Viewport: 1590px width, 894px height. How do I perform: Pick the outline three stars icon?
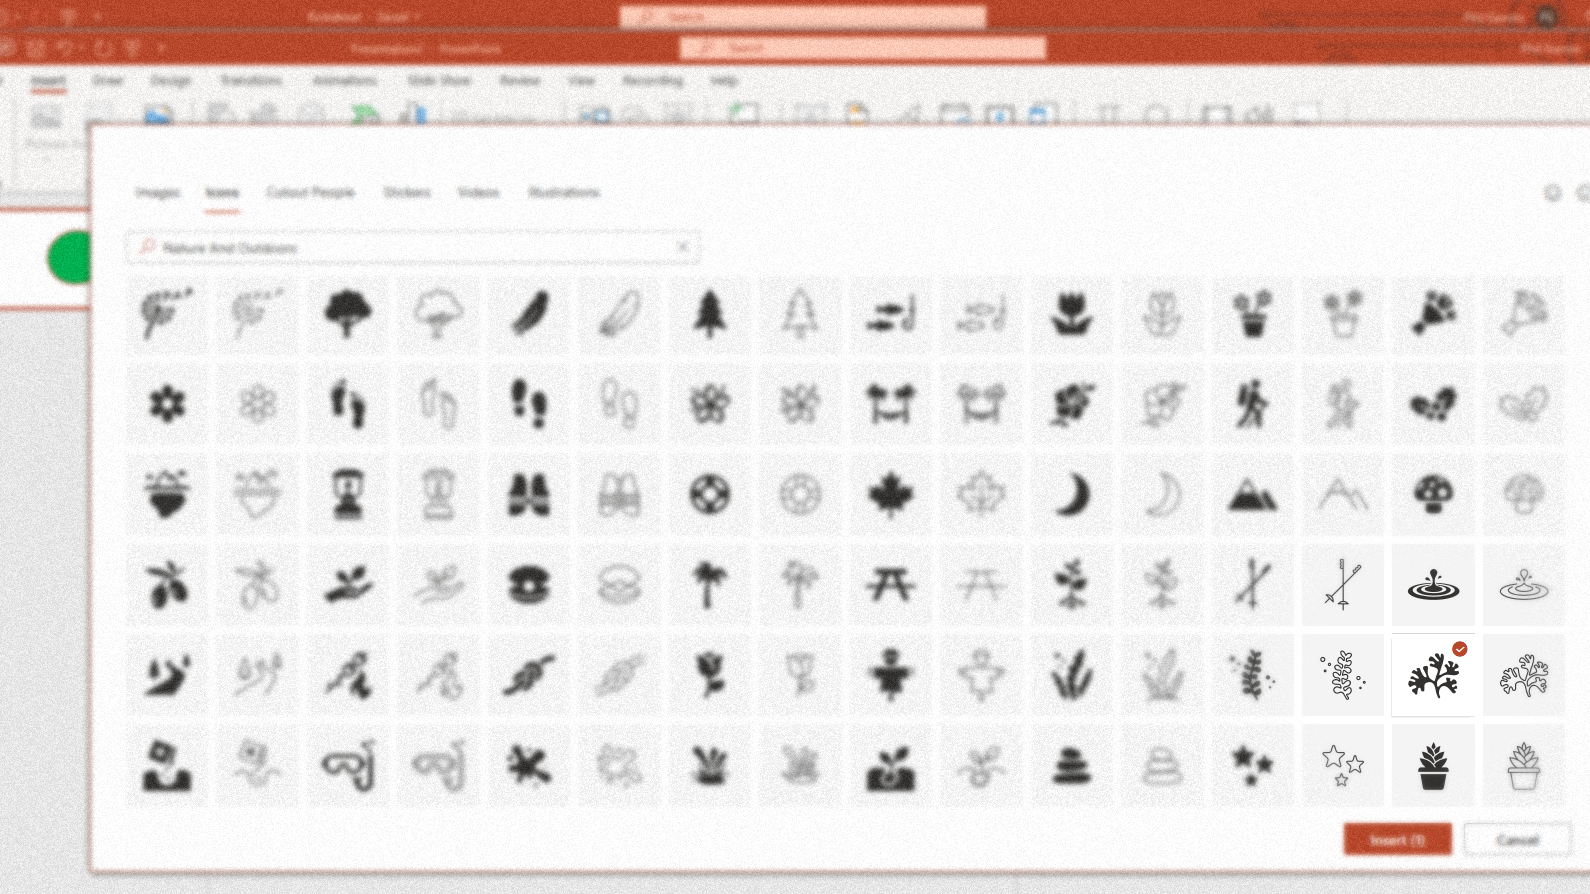pyautogui.click(x=1342, y=766)
